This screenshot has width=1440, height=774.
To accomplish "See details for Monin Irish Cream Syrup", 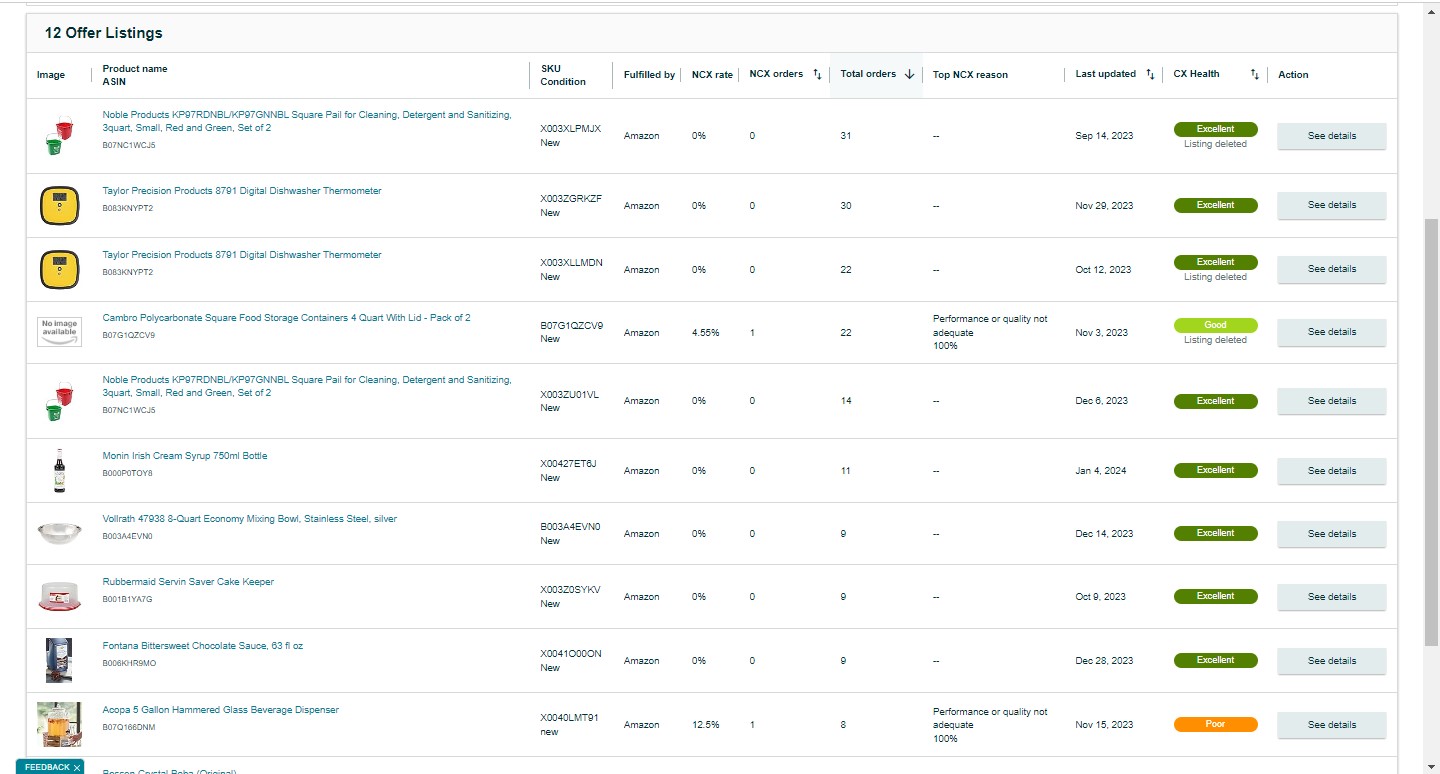I will click(x=1331, y=471).
